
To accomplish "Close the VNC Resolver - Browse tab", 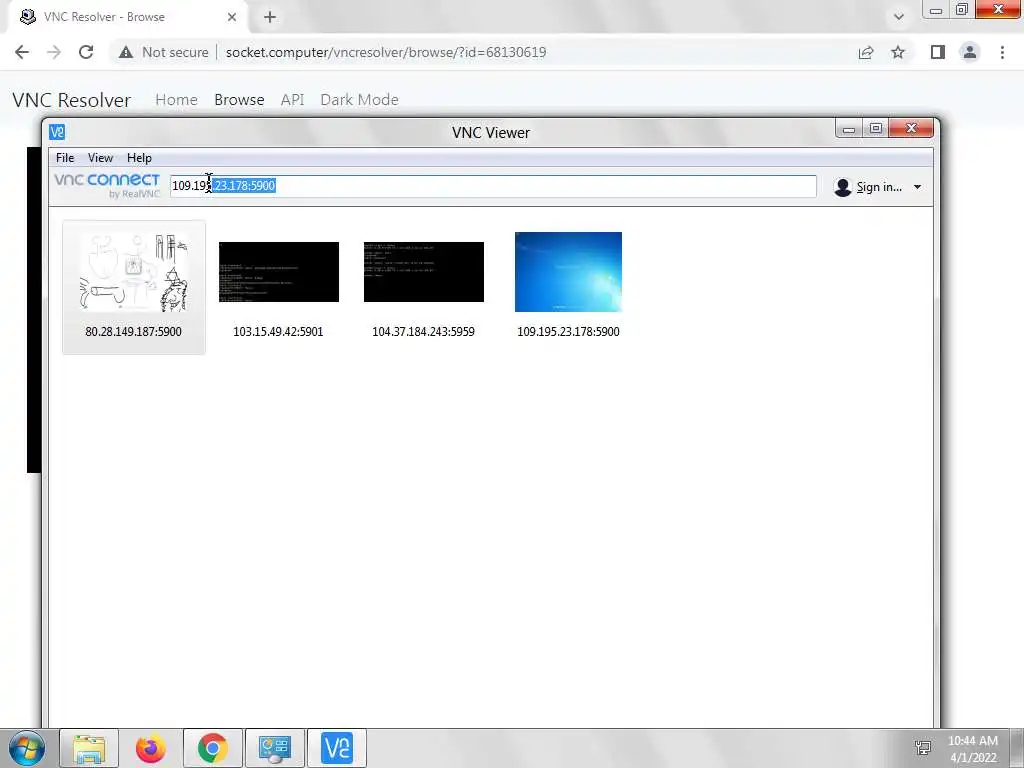I will point(232,17).
